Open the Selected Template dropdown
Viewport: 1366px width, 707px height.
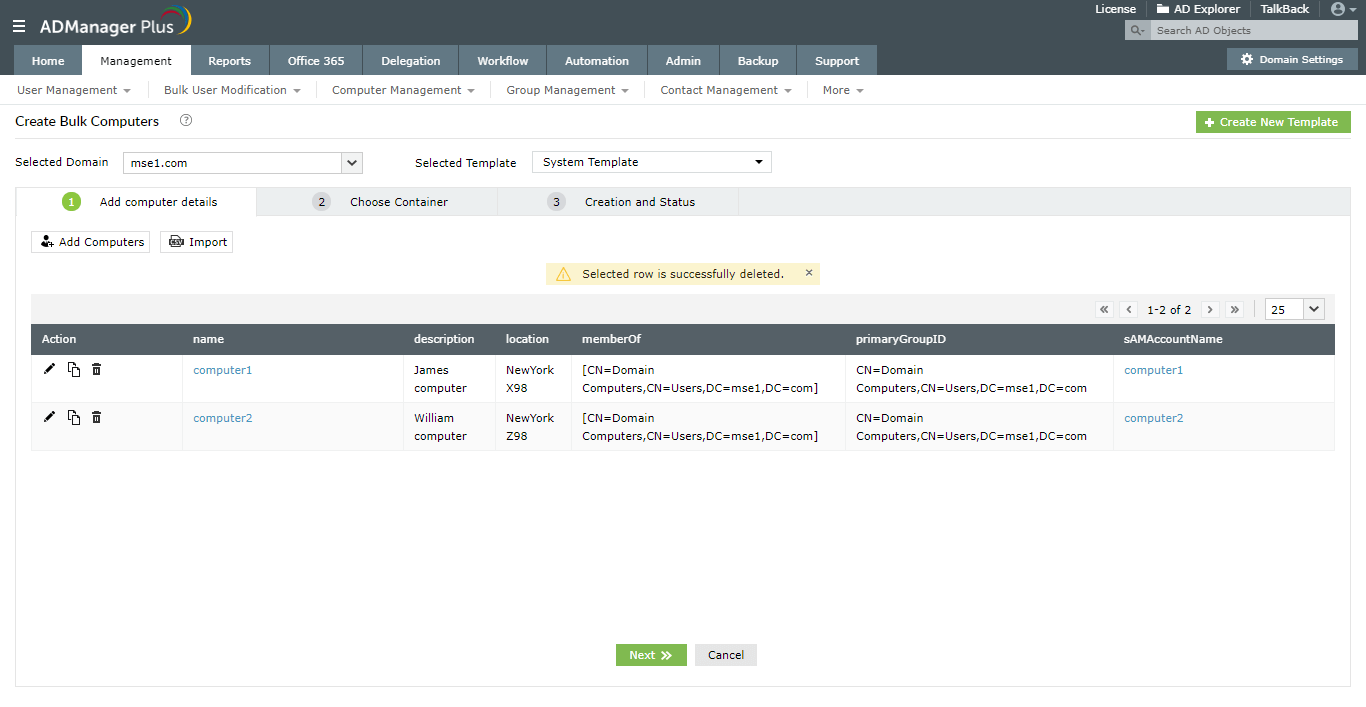pos(651,162)
